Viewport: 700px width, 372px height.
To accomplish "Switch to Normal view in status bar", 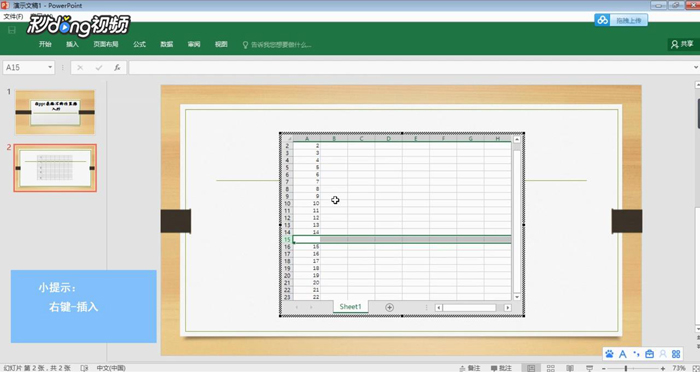I will pyautogui.click(x=531, y=368).
